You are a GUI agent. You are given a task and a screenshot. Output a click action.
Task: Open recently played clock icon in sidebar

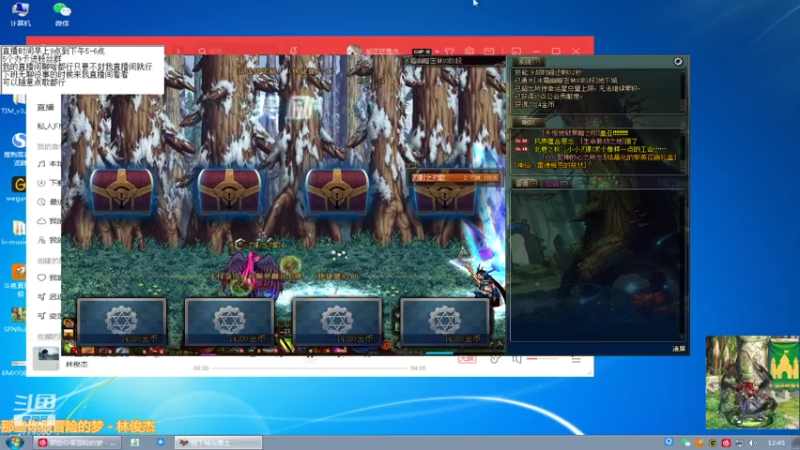[41, 202]
